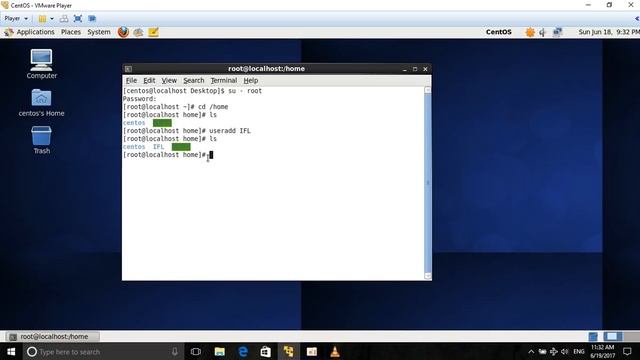
Task: Click the Cortana microphone icon
Action: (x=175, y=351)
